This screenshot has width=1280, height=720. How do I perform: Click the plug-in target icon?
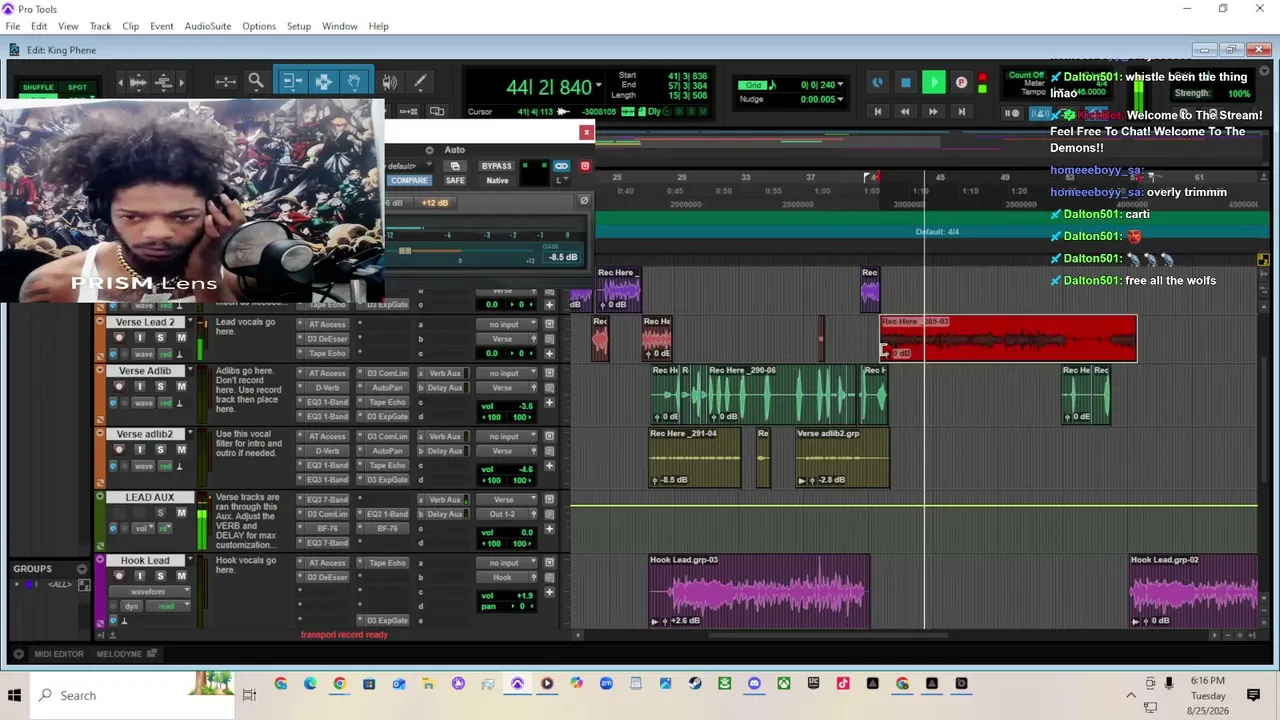585,166
